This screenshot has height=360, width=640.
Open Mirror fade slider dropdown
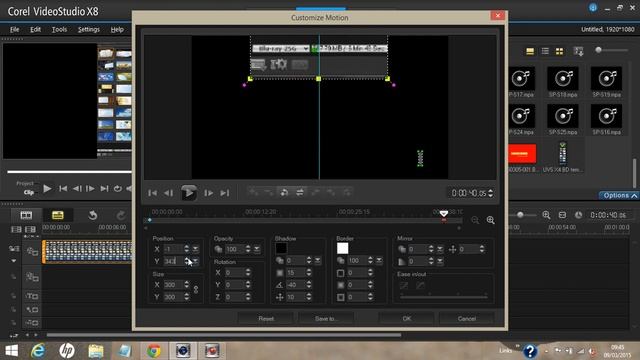[440, 261]
